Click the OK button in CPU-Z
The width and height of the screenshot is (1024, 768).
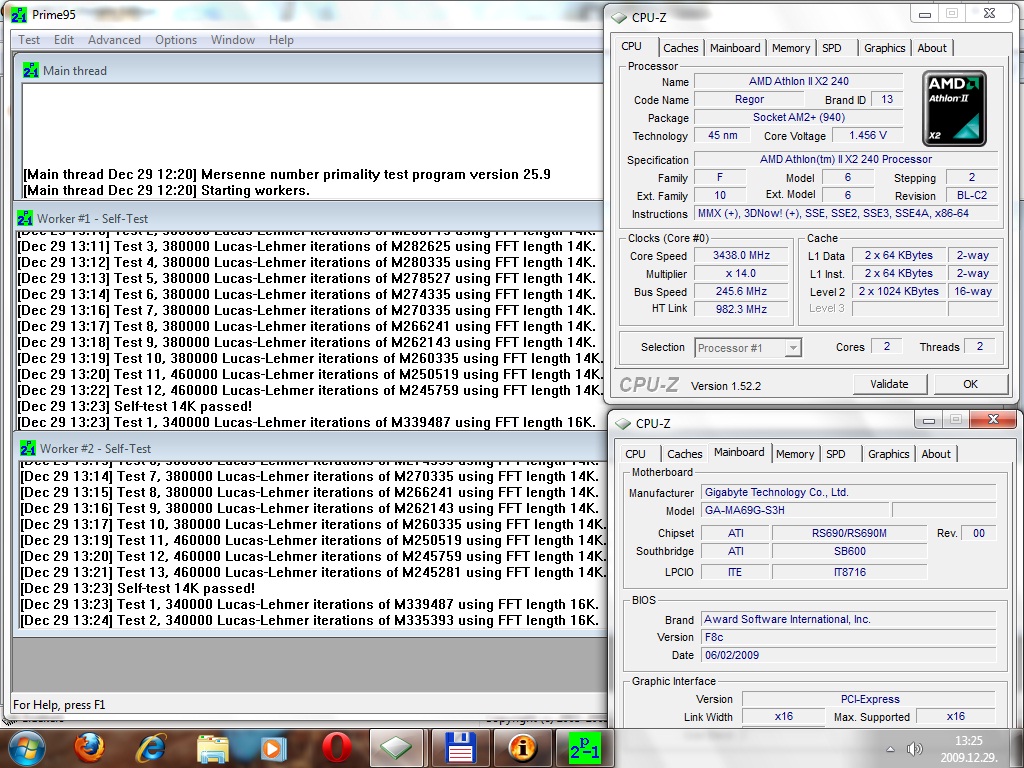(970, 384)
